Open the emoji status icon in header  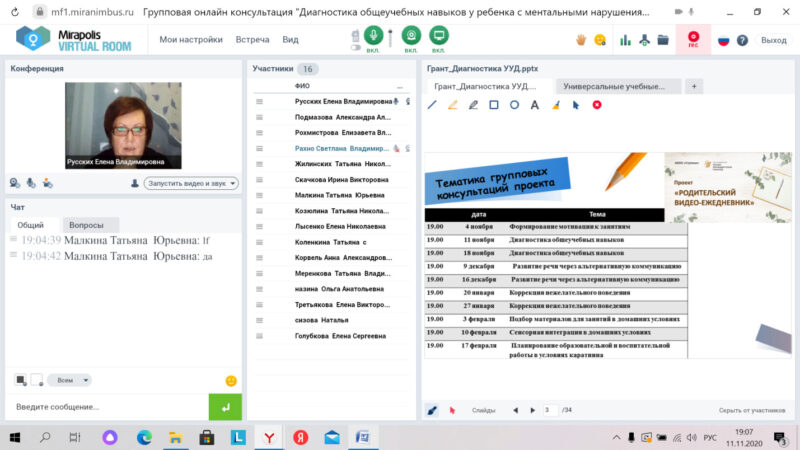pyautogui.click(x=601, y=40)
